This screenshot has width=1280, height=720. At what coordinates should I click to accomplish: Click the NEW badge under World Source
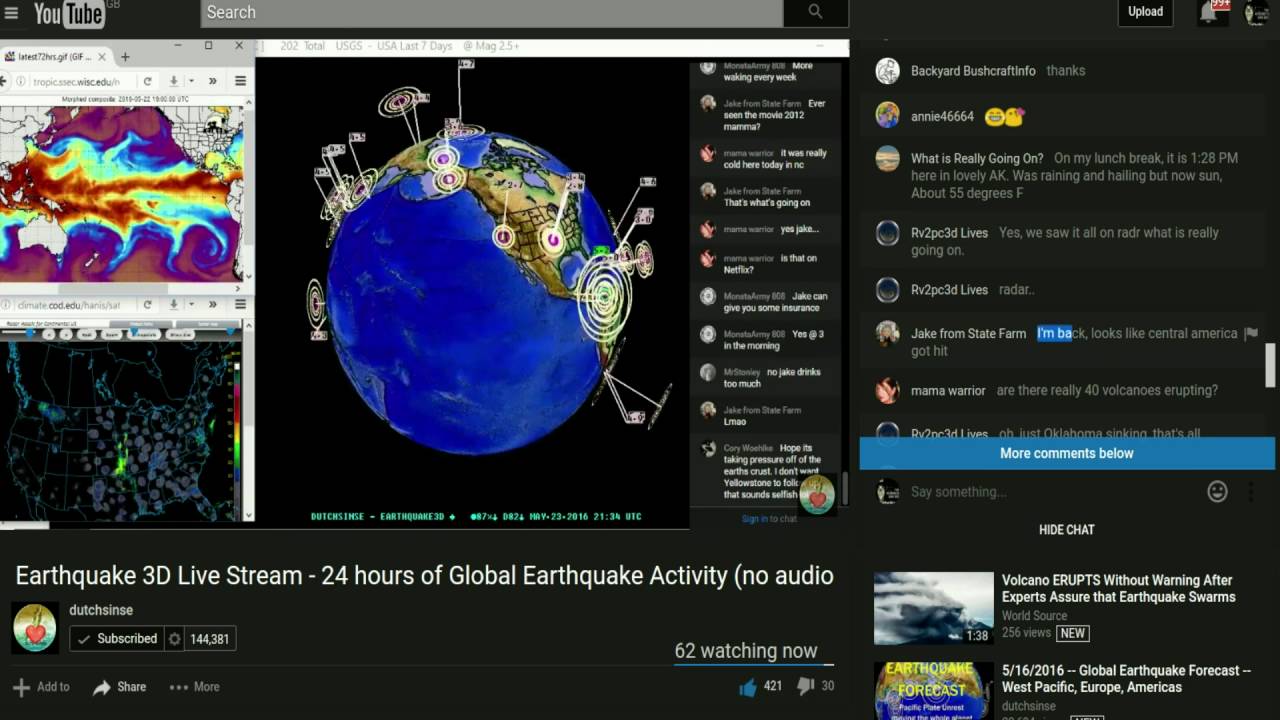[1073, 633]
